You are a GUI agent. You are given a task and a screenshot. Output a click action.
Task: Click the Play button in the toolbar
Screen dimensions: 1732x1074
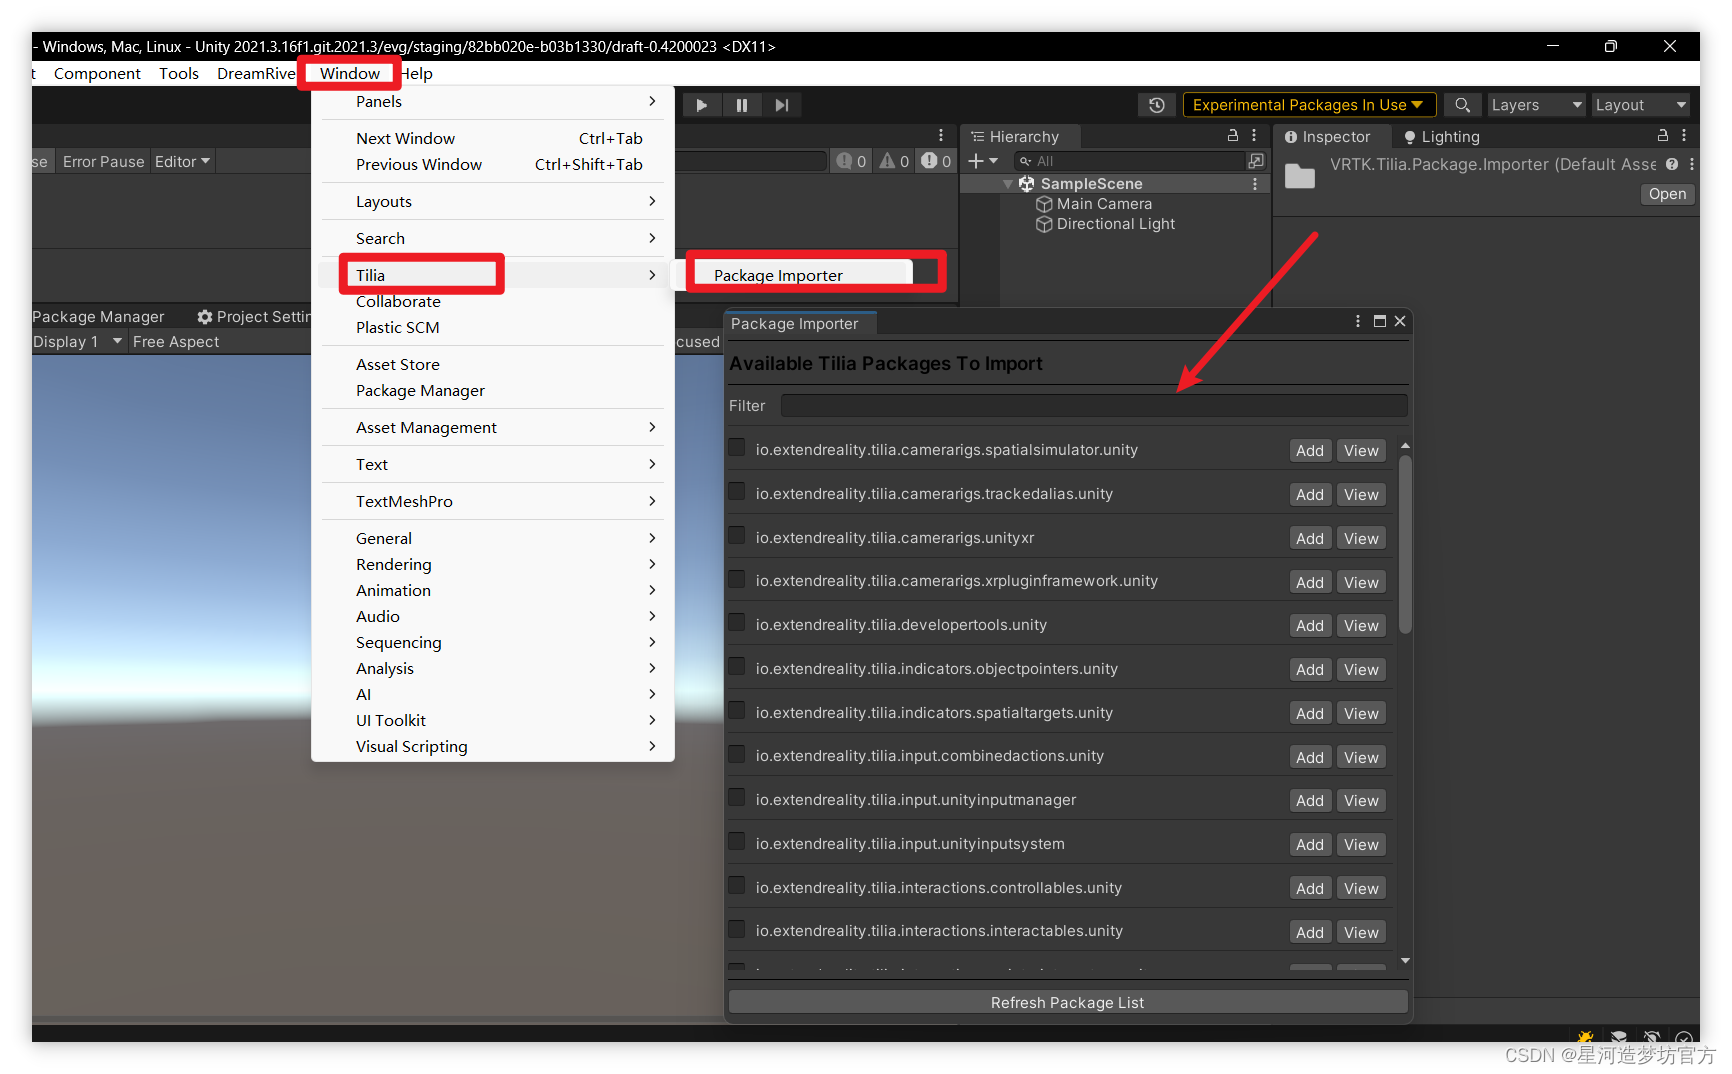tap(702, 105)
